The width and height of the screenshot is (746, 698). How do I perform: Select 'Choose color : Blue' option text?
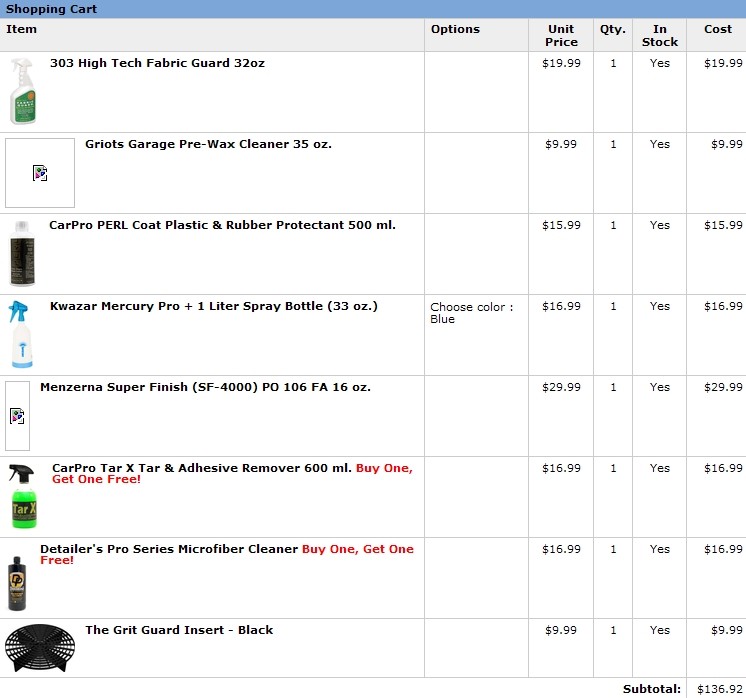(471, 313)
